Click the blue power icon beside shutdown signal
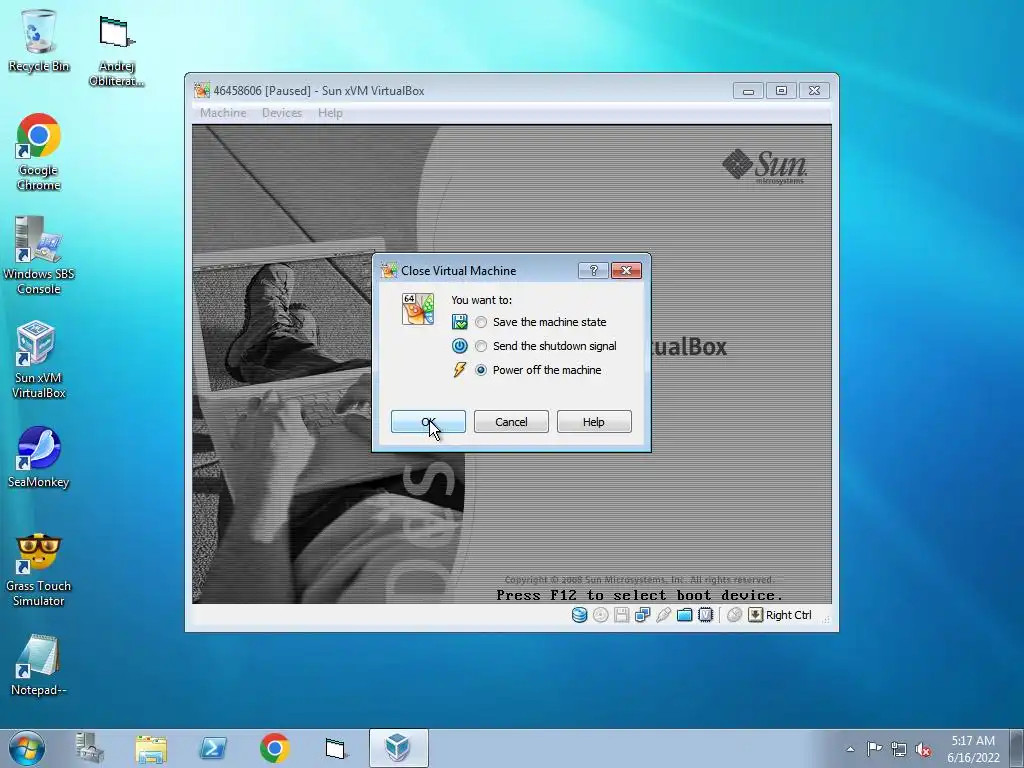Image resolution: width=1024 pixels, height=768 pixels. pos(460,346)
